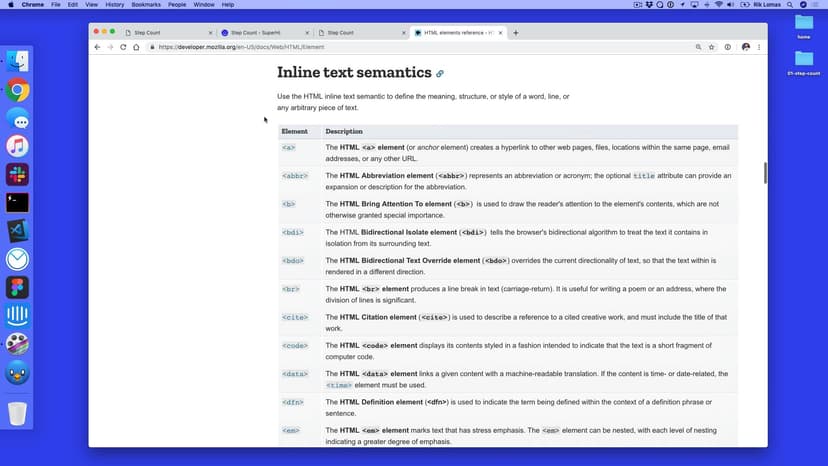The image size is (828, 466).
Task: Open Slack from the dock
Action: (17, 175)
